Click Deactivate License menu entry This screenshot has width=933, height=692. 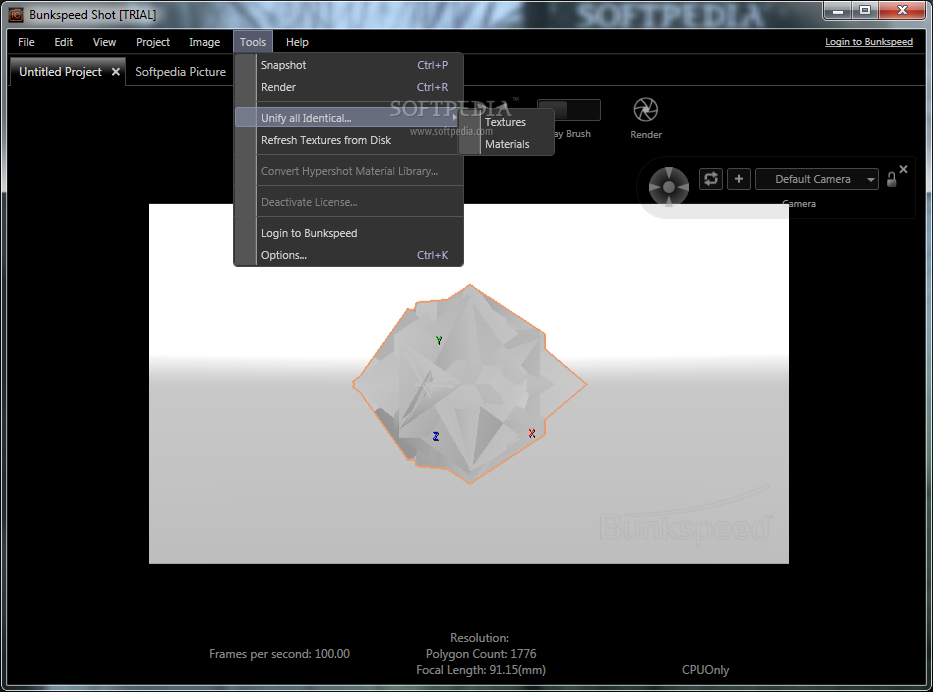pos(349,202)
